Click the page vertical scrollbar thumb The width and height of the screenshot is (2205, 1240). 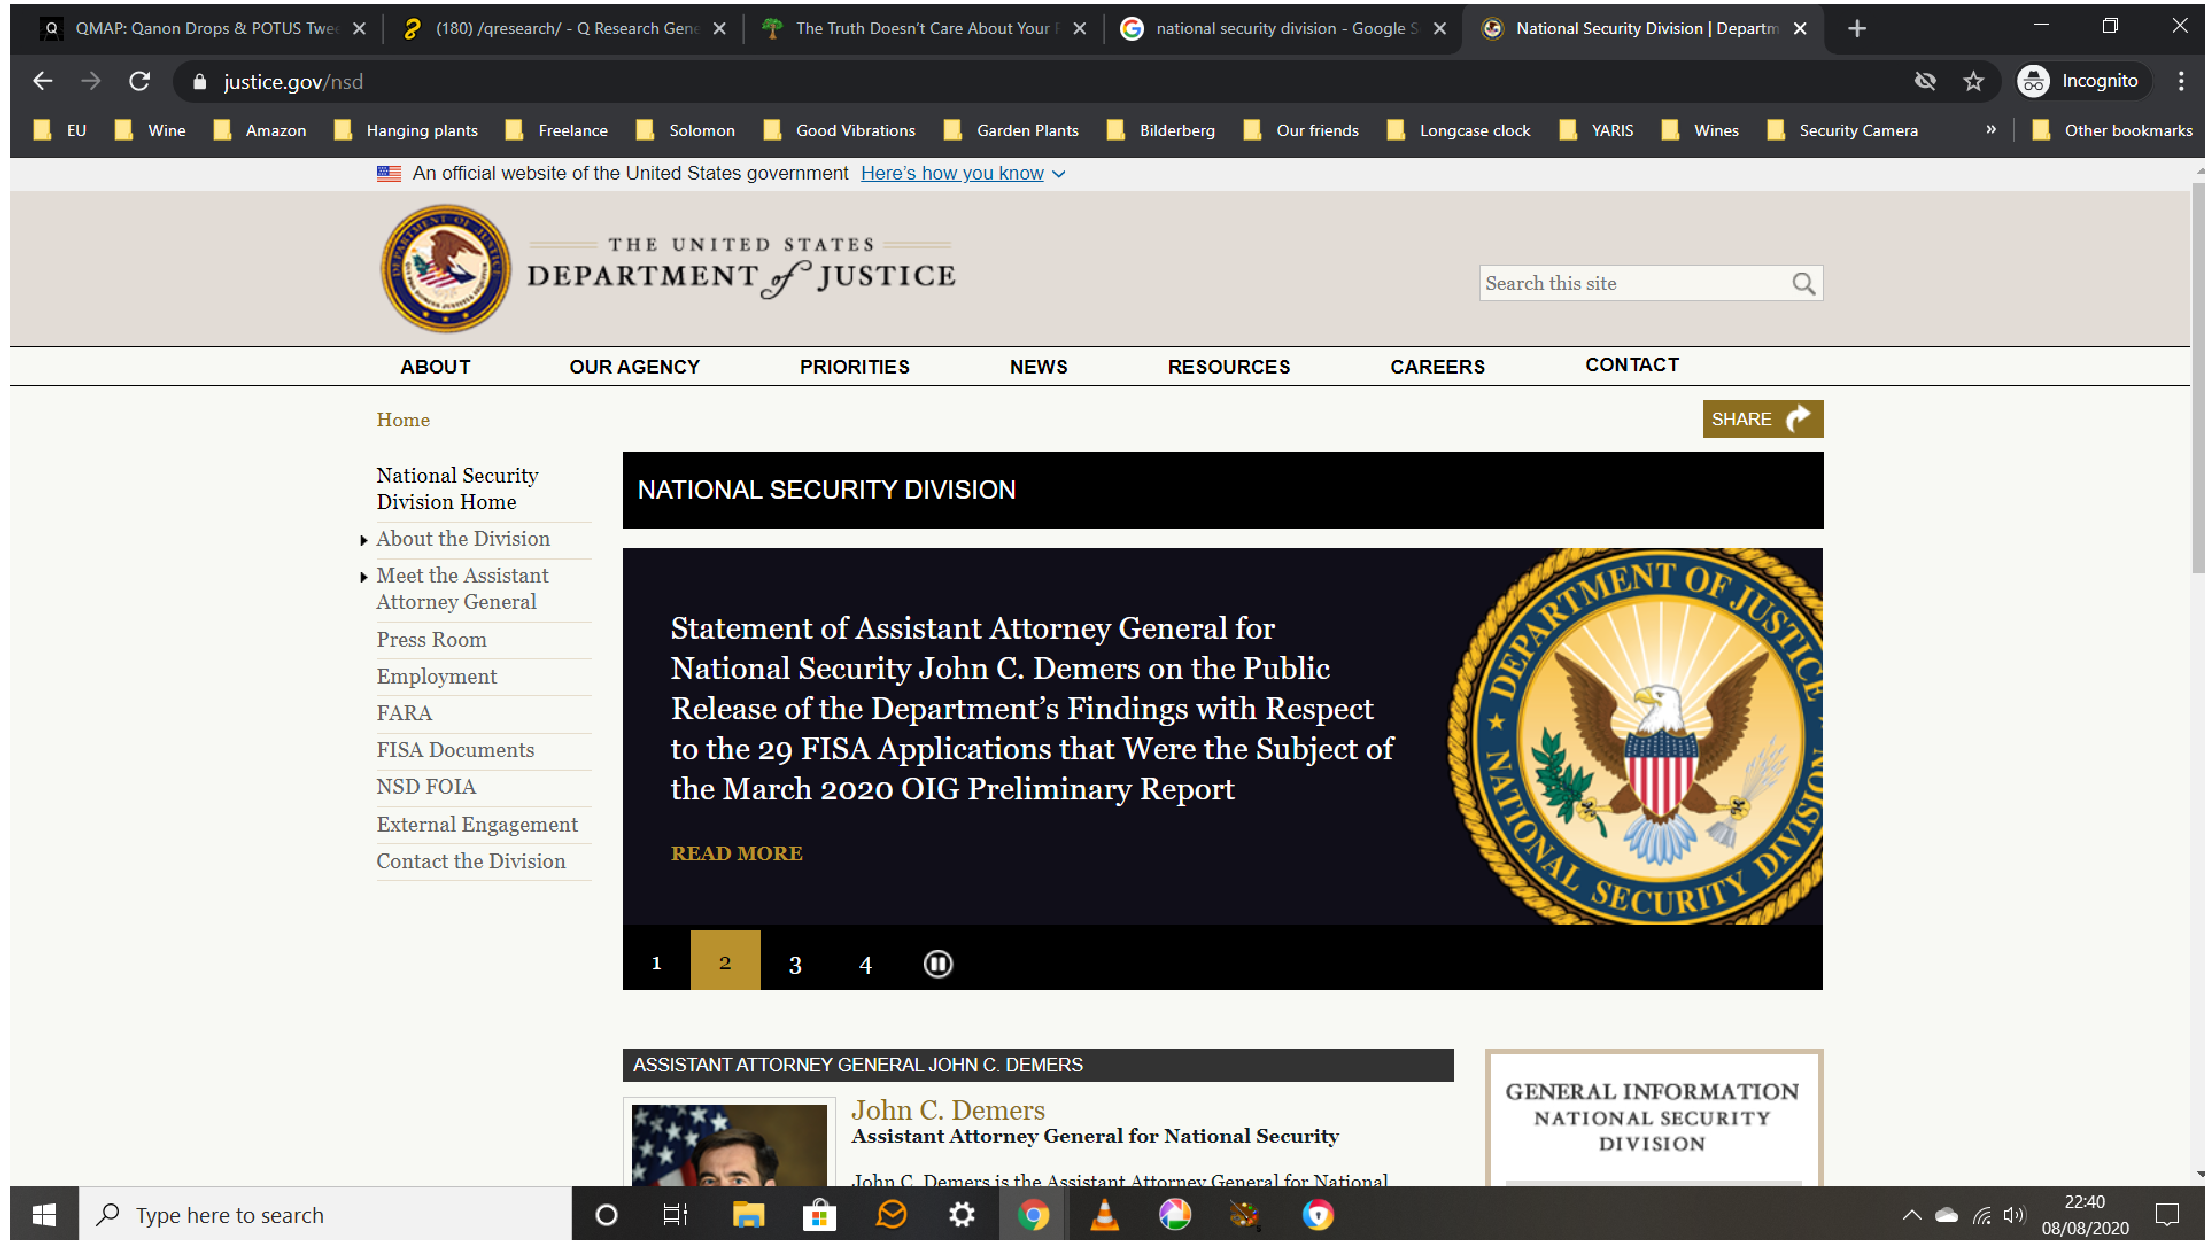(x=2198, y=377)
